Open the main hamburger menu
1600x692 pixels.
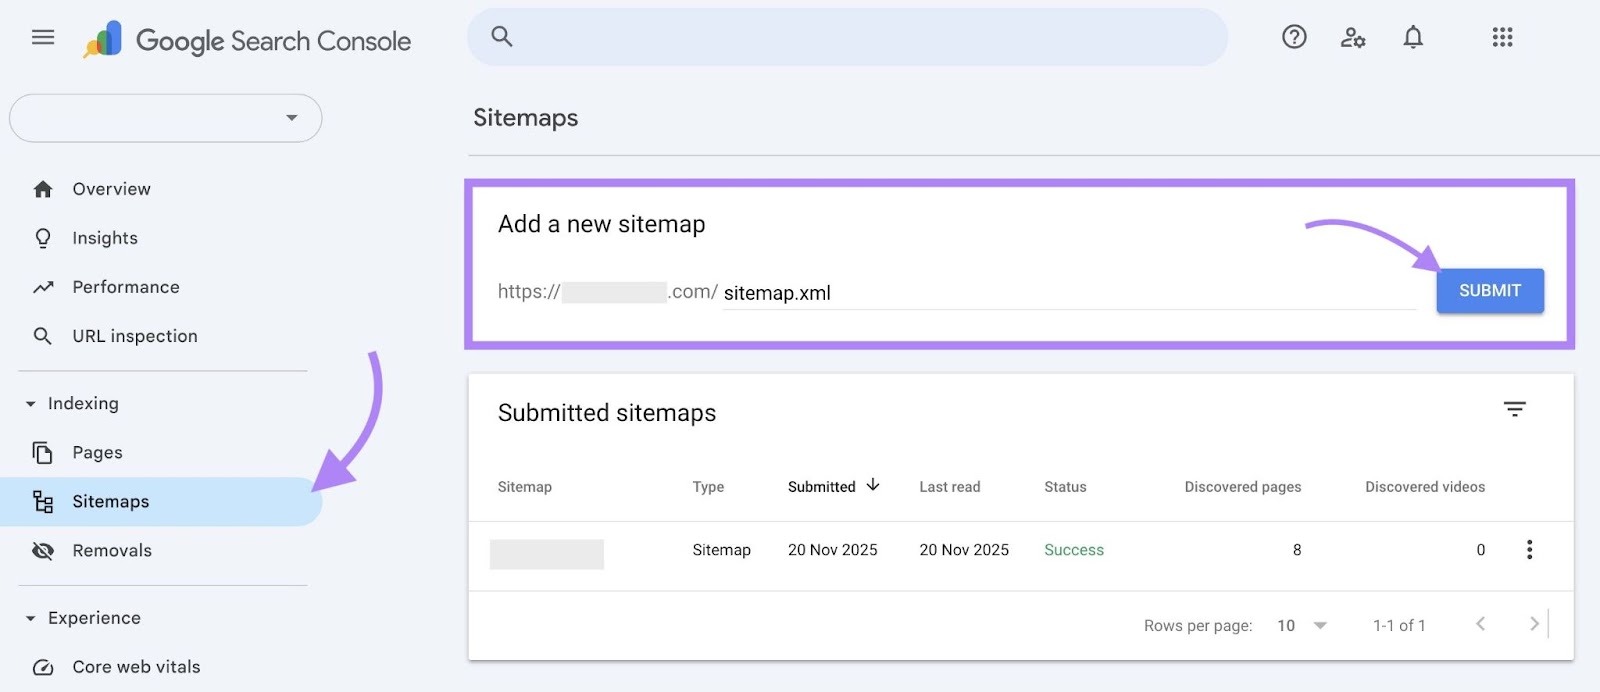point(43,38)
